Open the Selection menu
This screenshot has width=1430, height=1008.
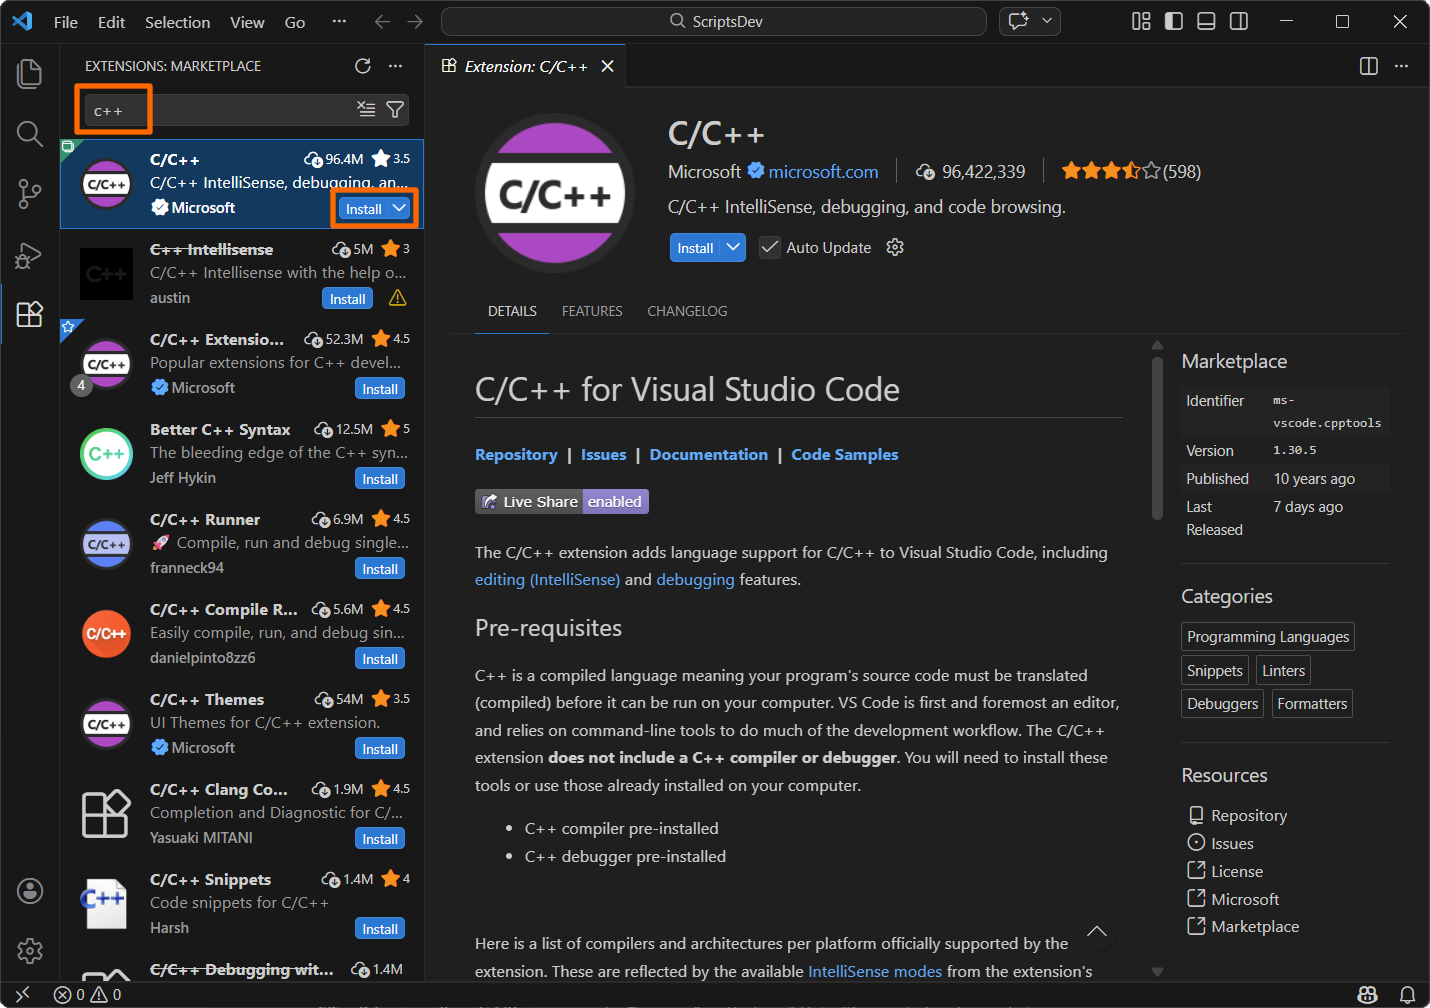177,22
